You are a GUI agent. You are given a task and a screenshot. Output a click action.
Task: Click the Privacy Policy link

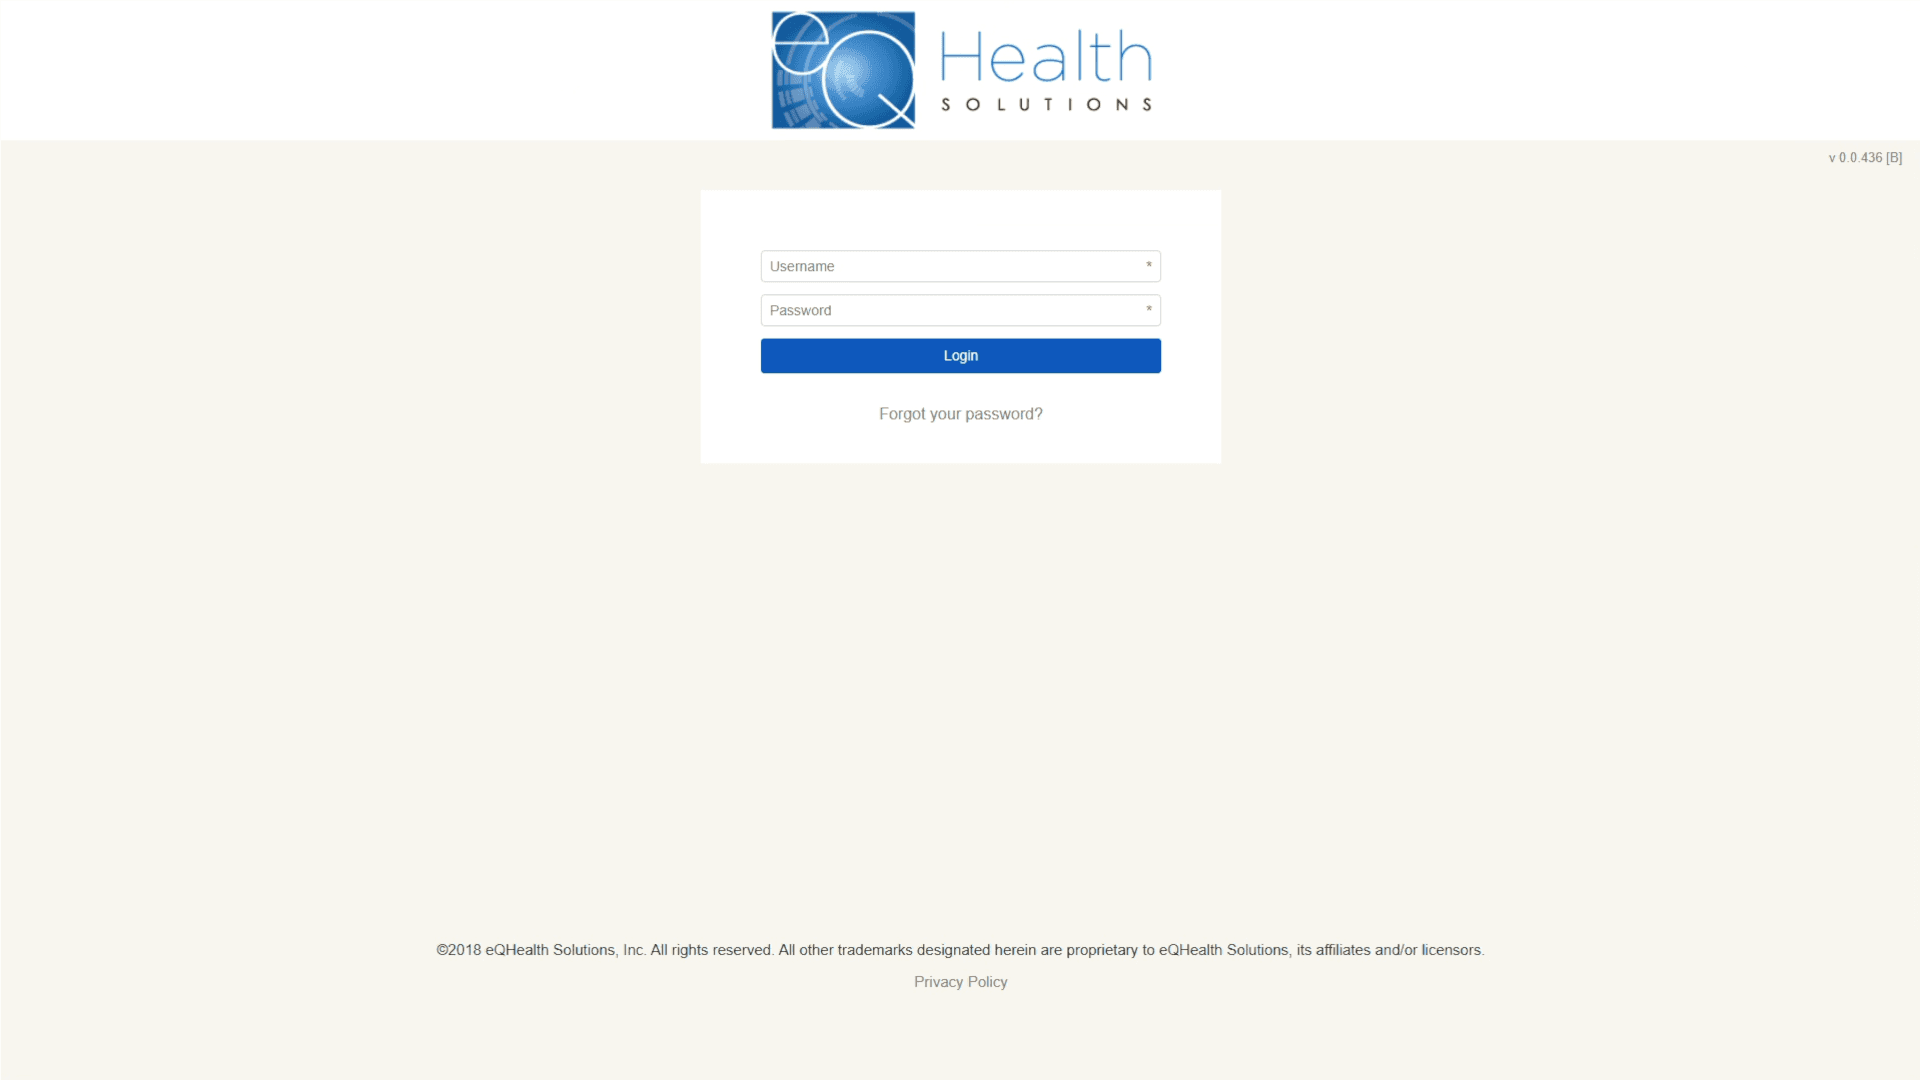pos(960,981)
